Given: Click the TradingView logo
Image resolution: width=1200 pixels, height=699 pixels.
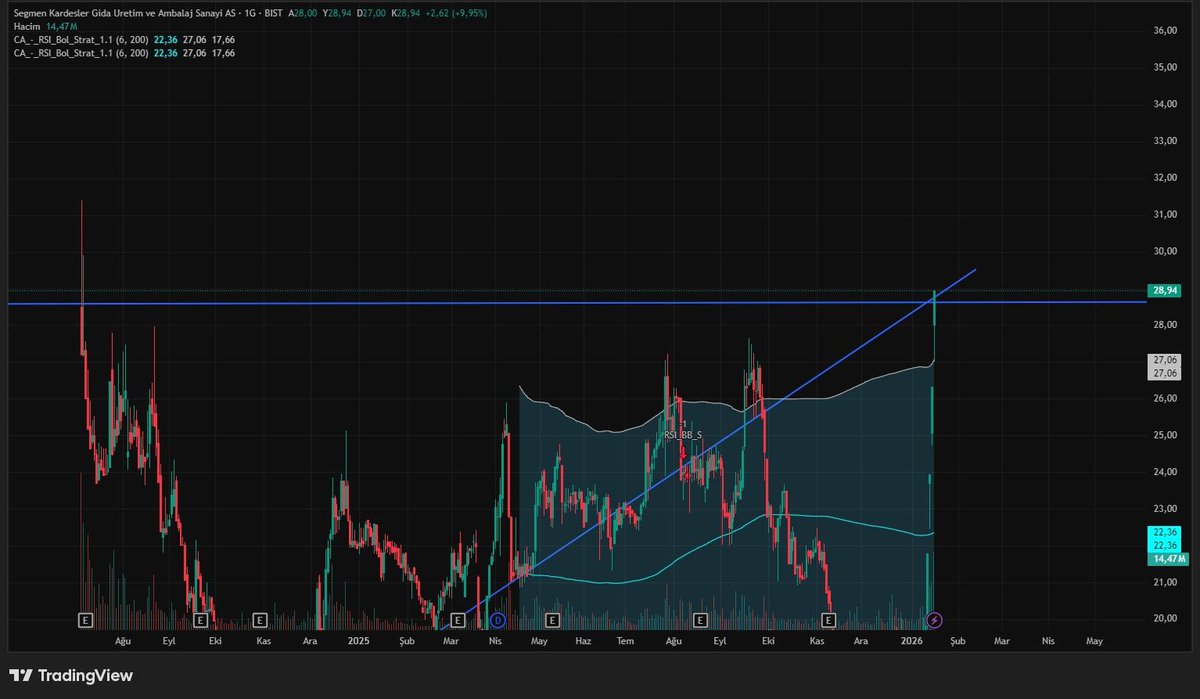Looking at the screenshot, I should tap(70, 676).
